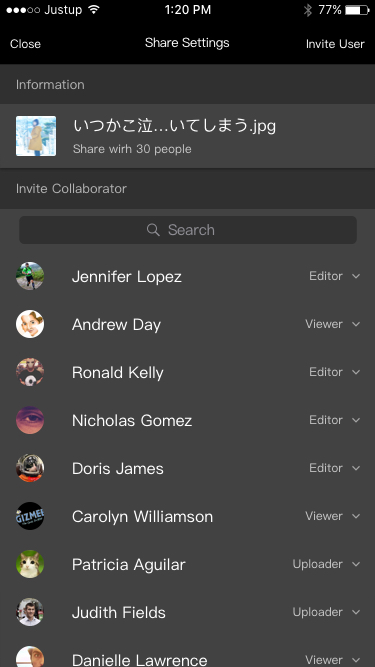Open Danielle Lawrence's avatar
Viewport: 375px width, 667px height.
(30, 656)
